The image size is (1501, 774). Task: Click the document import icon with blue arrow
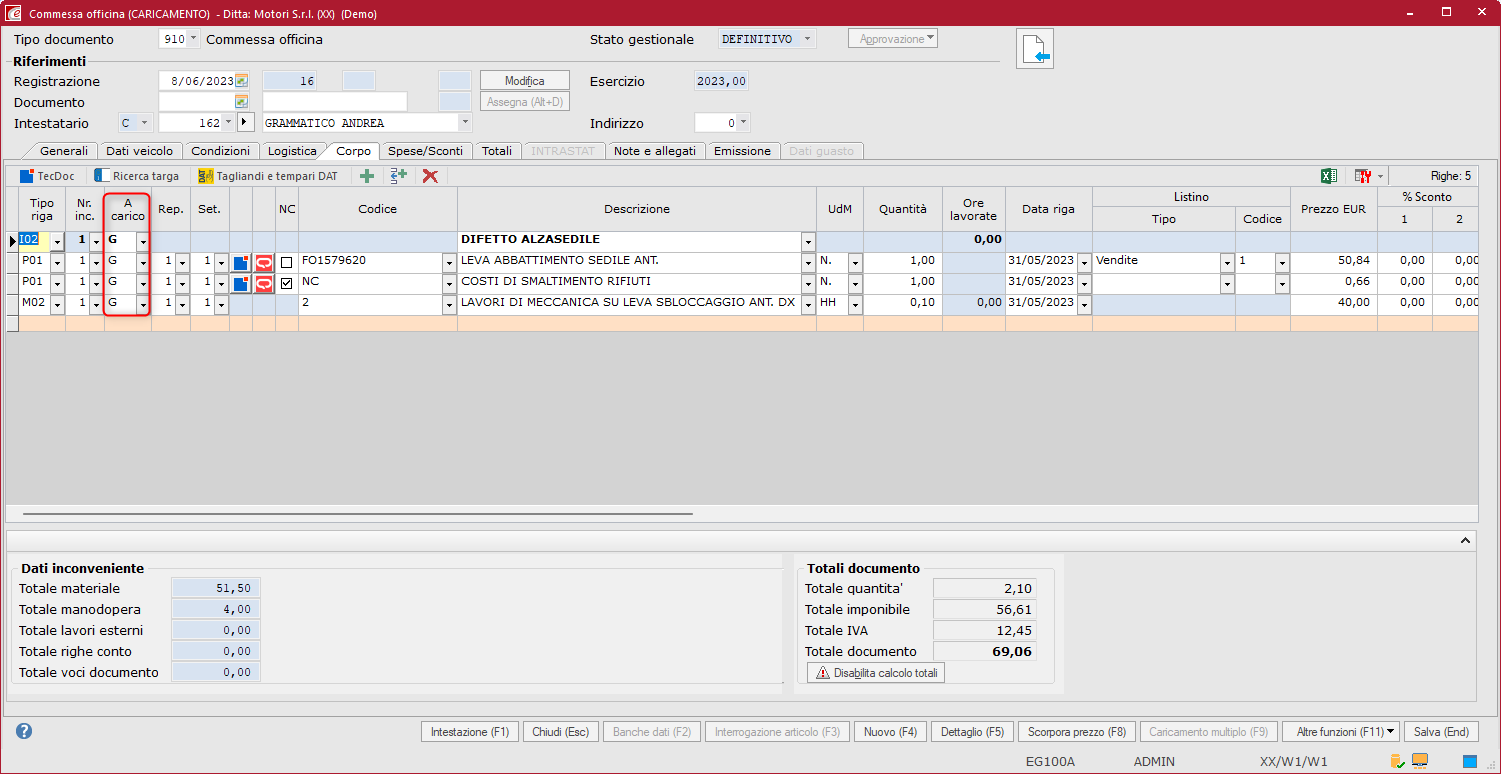(x=1035, y=49)
